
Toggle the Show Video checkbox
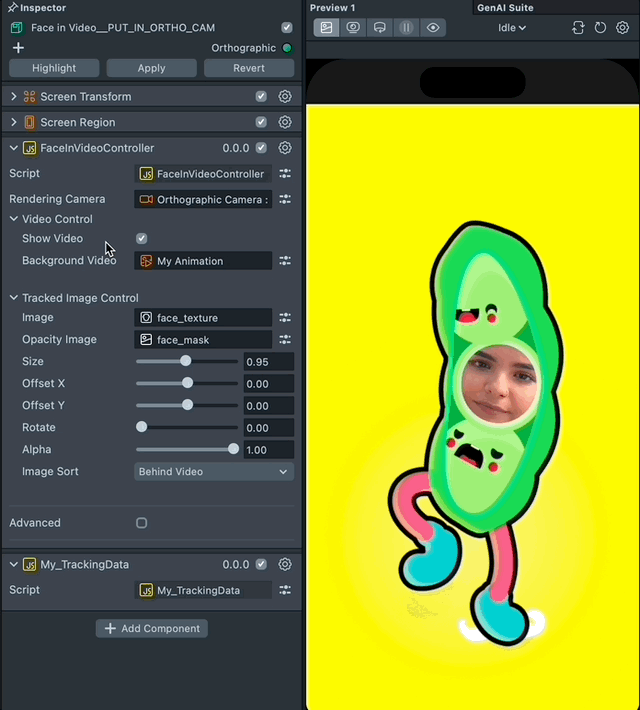point(141,239)
